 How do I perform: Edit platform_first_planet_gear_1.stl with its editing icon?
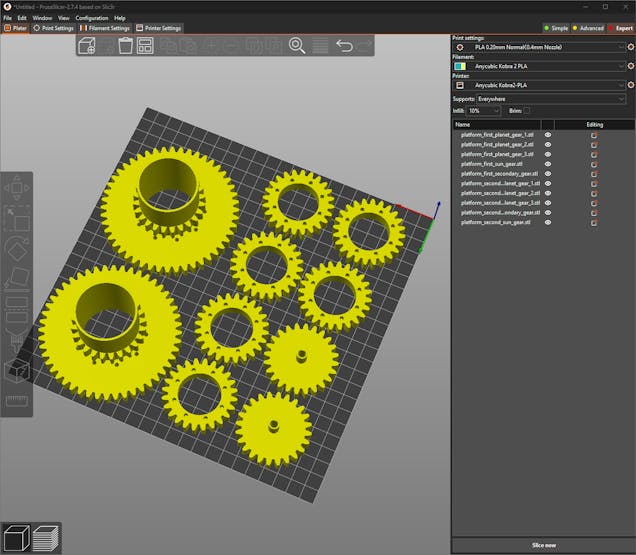[x=594, y=134]
